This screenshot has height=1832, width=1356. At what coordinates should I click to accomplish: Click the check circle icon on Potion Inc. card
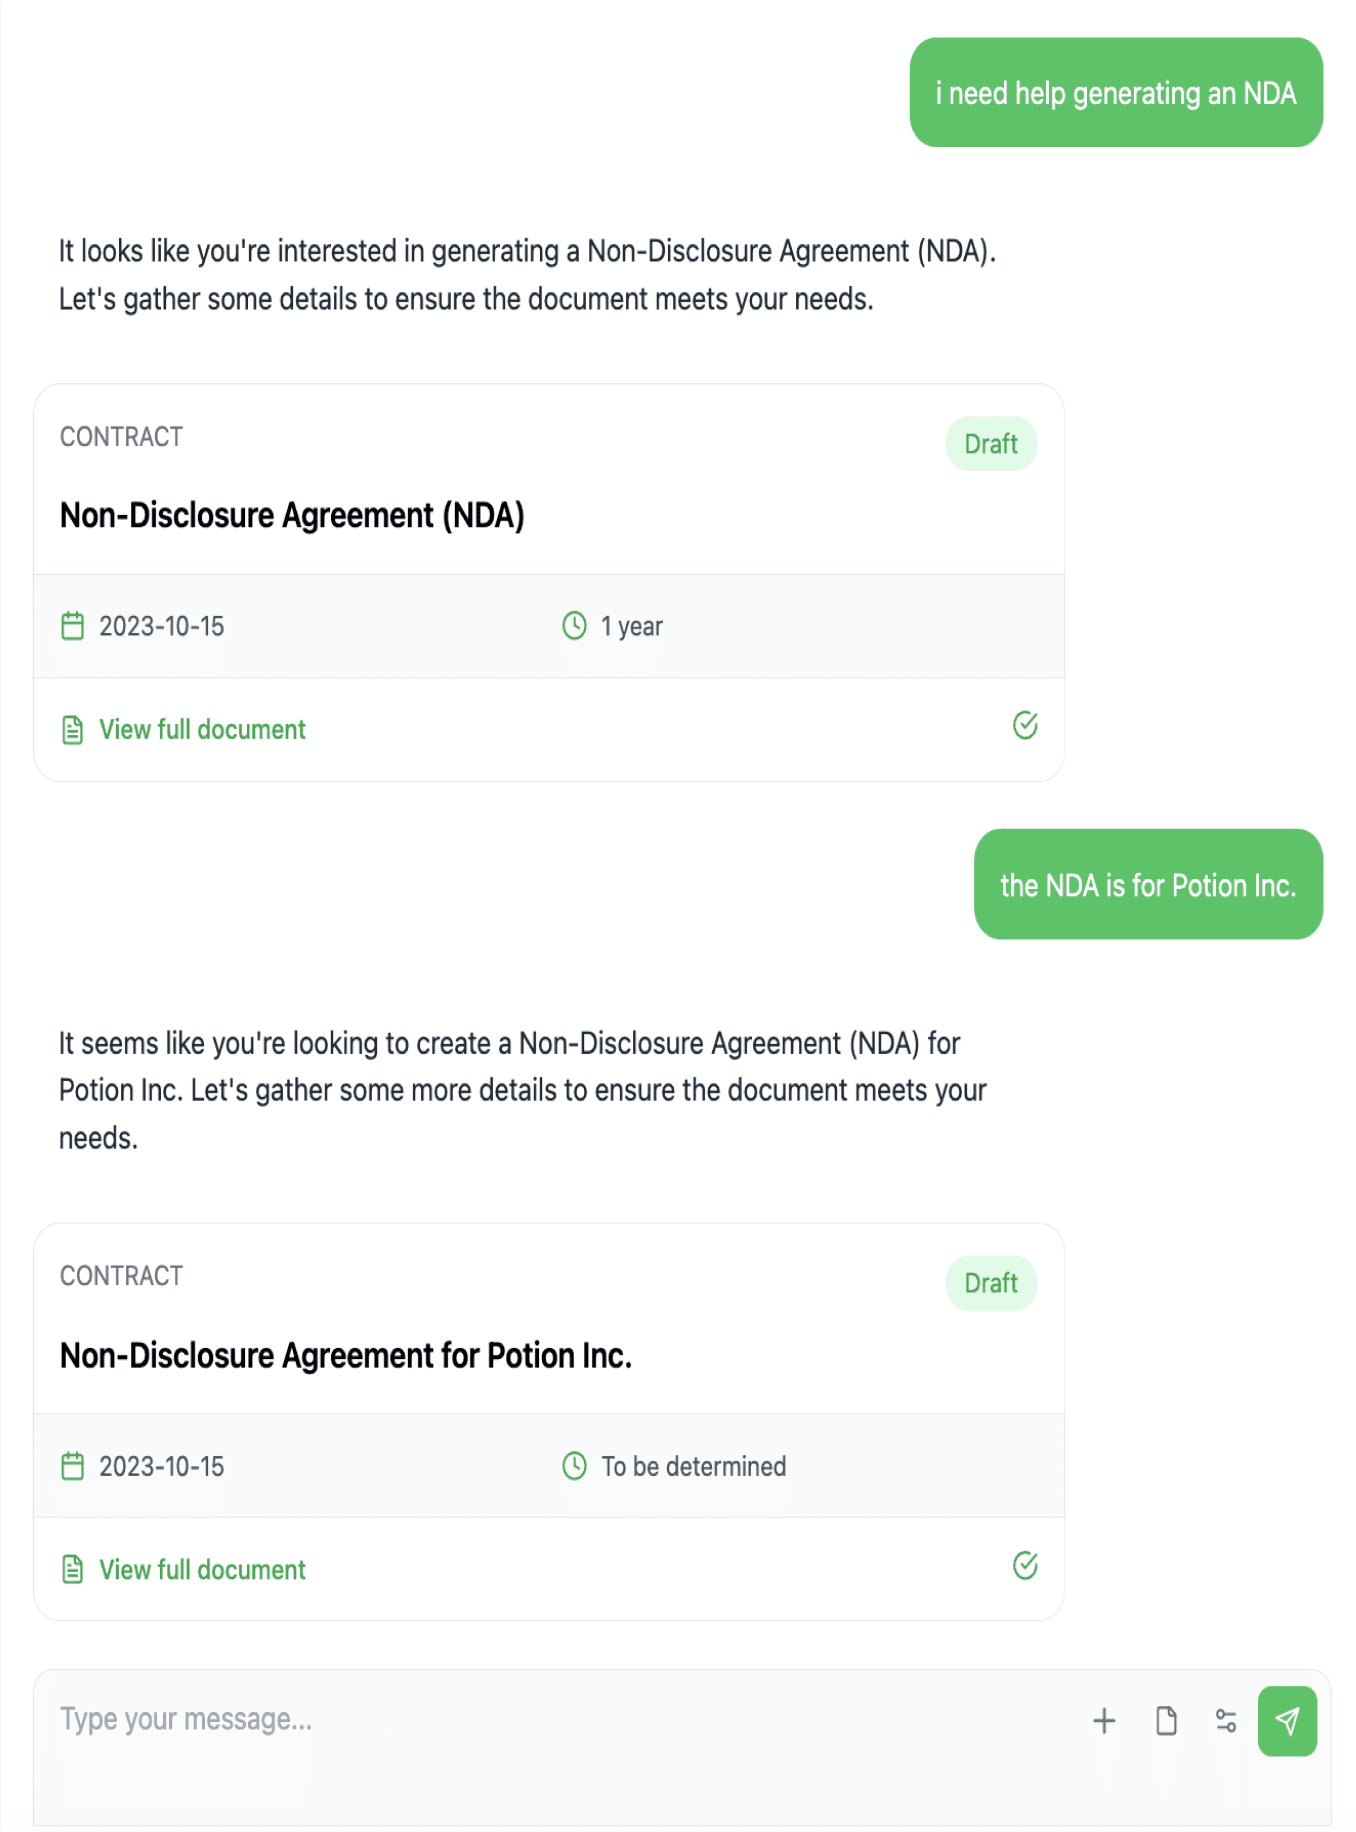[x=1025, y=1565]
